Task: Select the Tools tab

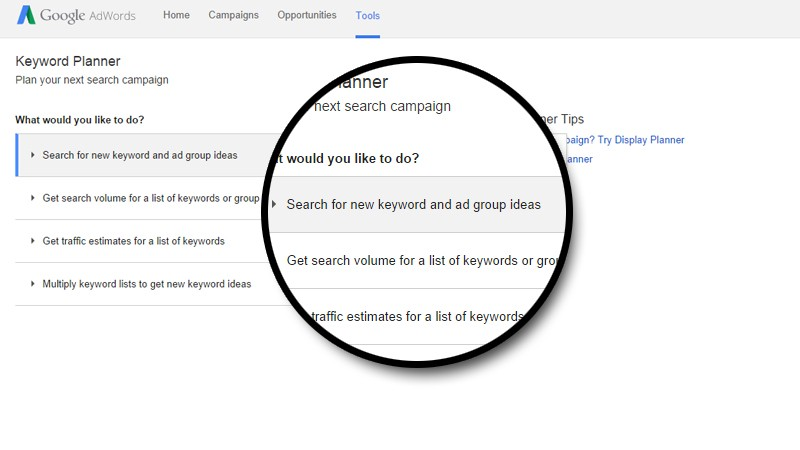Action: [368, 16]
